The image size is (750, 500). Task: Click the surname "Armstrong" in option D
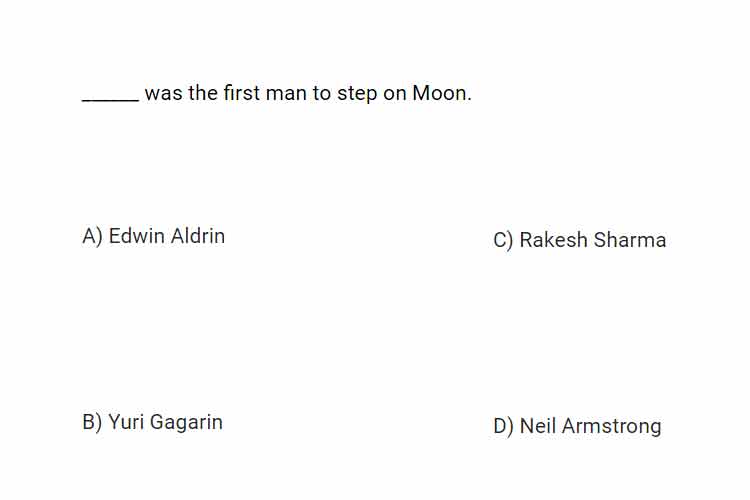pyautogui.click(x=612, y=427)
